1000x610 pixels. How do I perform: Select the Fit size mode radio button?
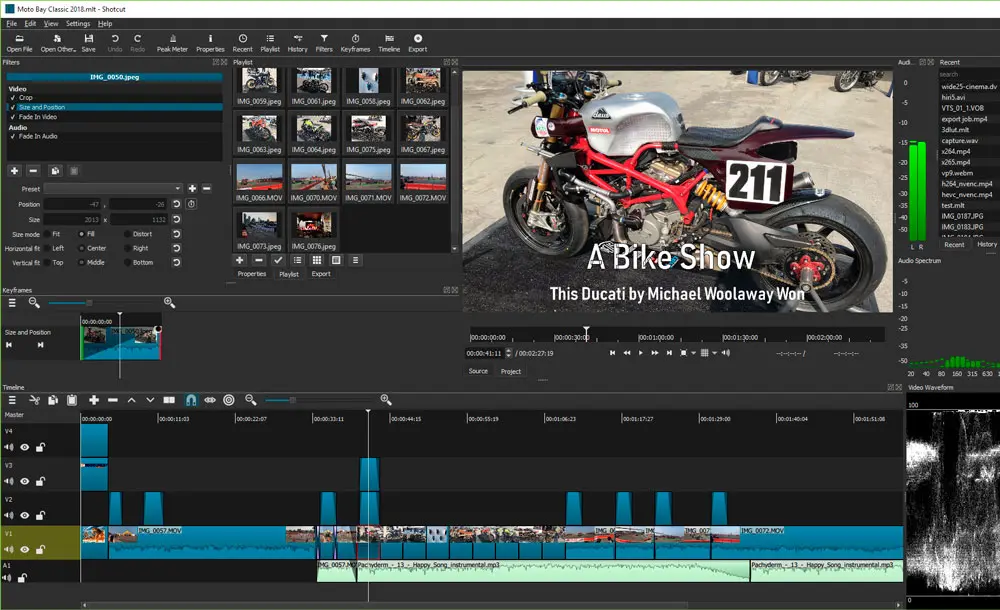click(45, 234)
